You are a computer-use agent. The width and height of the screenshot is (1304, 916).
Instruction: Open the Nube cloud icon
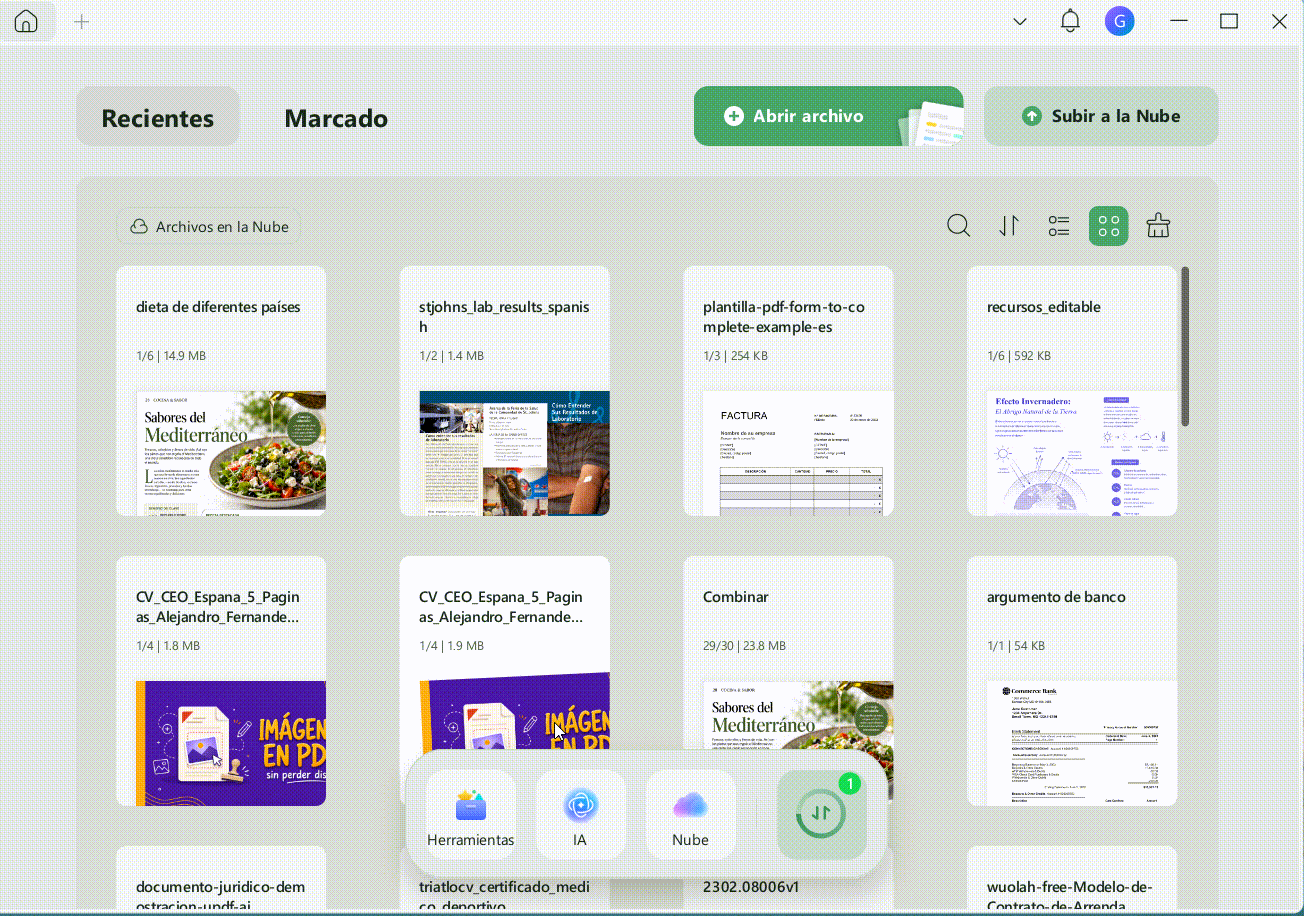(690, 815)
